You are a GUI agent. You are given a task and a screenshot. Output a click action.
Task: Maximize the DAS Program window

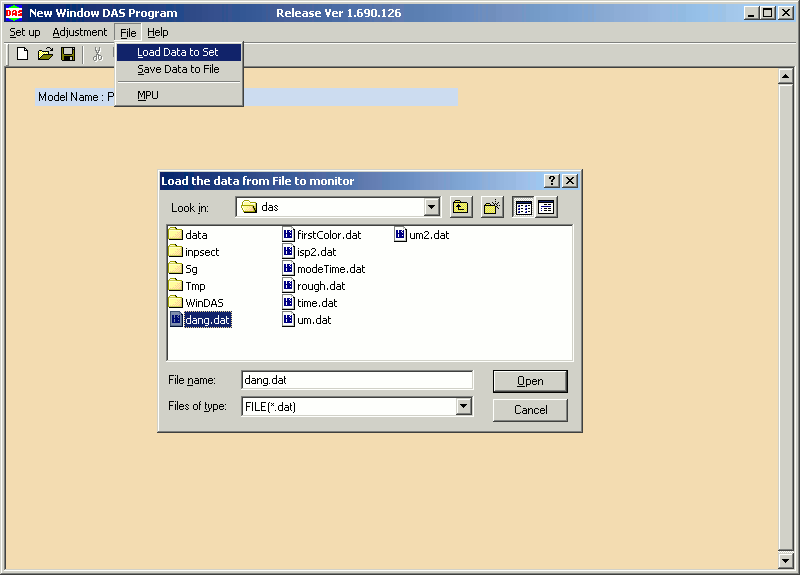coord(767,13)
